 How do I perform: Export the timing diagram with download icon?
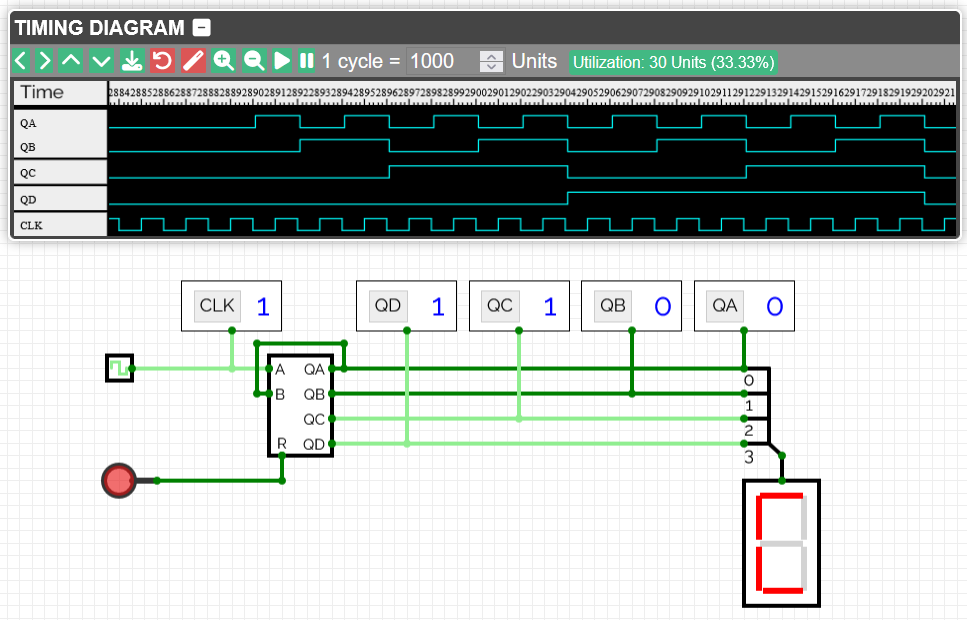point(131,61)
